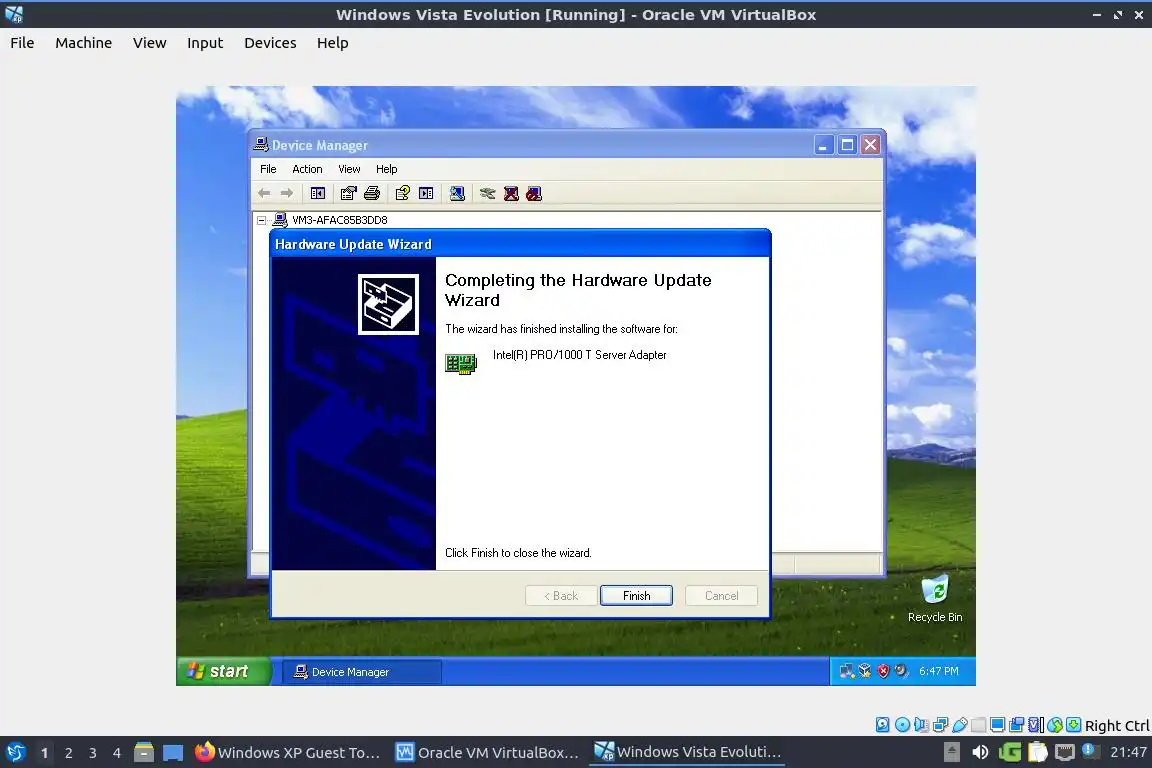Viewport: 1152px width, 768px height.
Task: Switch to the Firefox Windows XP Guest task
Action: pyautogui.click(x=288, y=752)
